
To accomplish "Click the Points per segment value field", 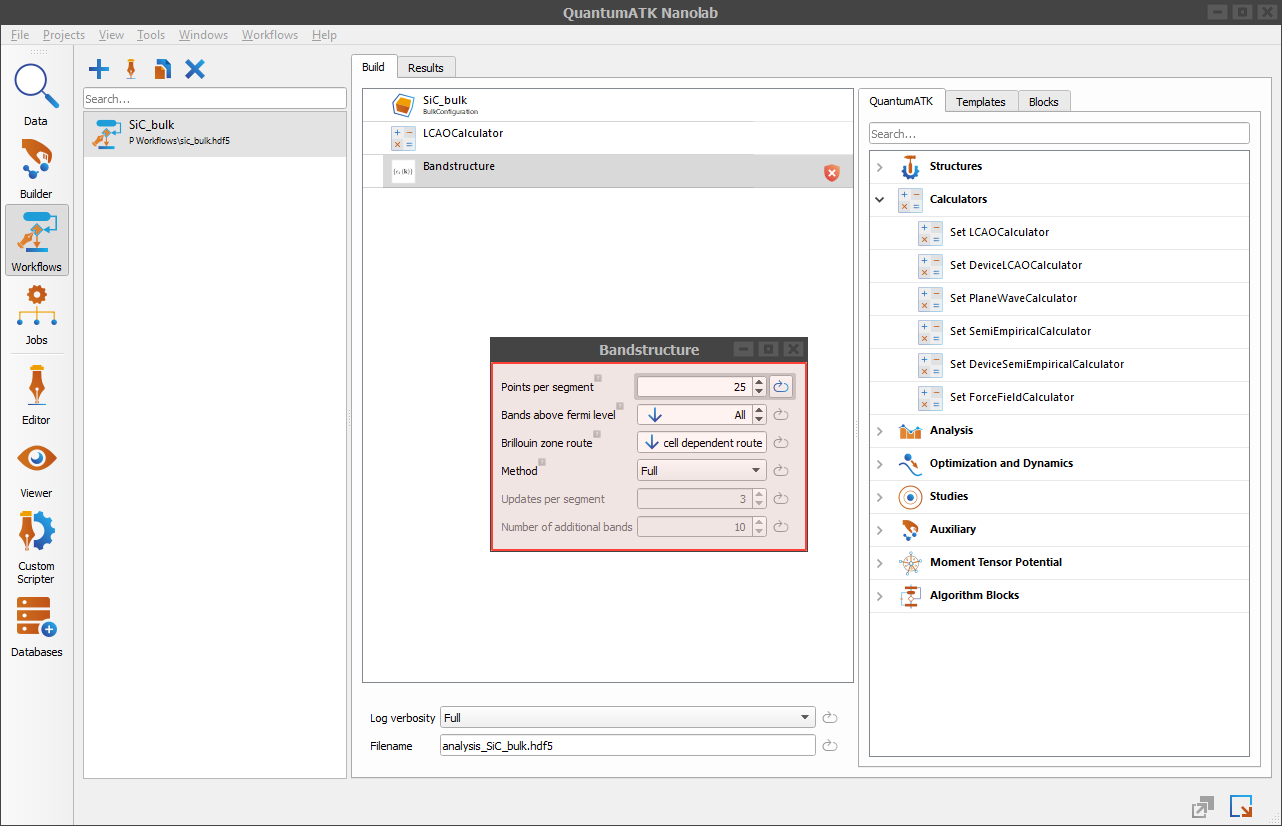I will pos(694,387).
